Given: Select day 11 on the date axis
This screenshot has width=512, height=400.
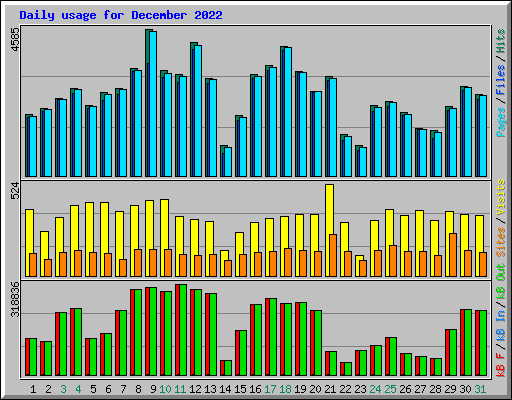Looking at the screenshot, I should point(180,389).
